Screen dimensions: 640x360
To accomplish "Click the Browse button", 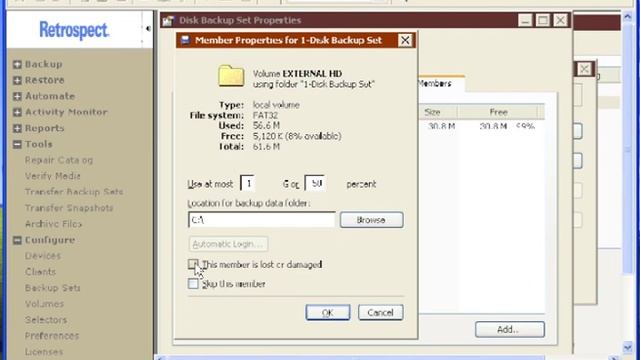I will tap(371, 220).
